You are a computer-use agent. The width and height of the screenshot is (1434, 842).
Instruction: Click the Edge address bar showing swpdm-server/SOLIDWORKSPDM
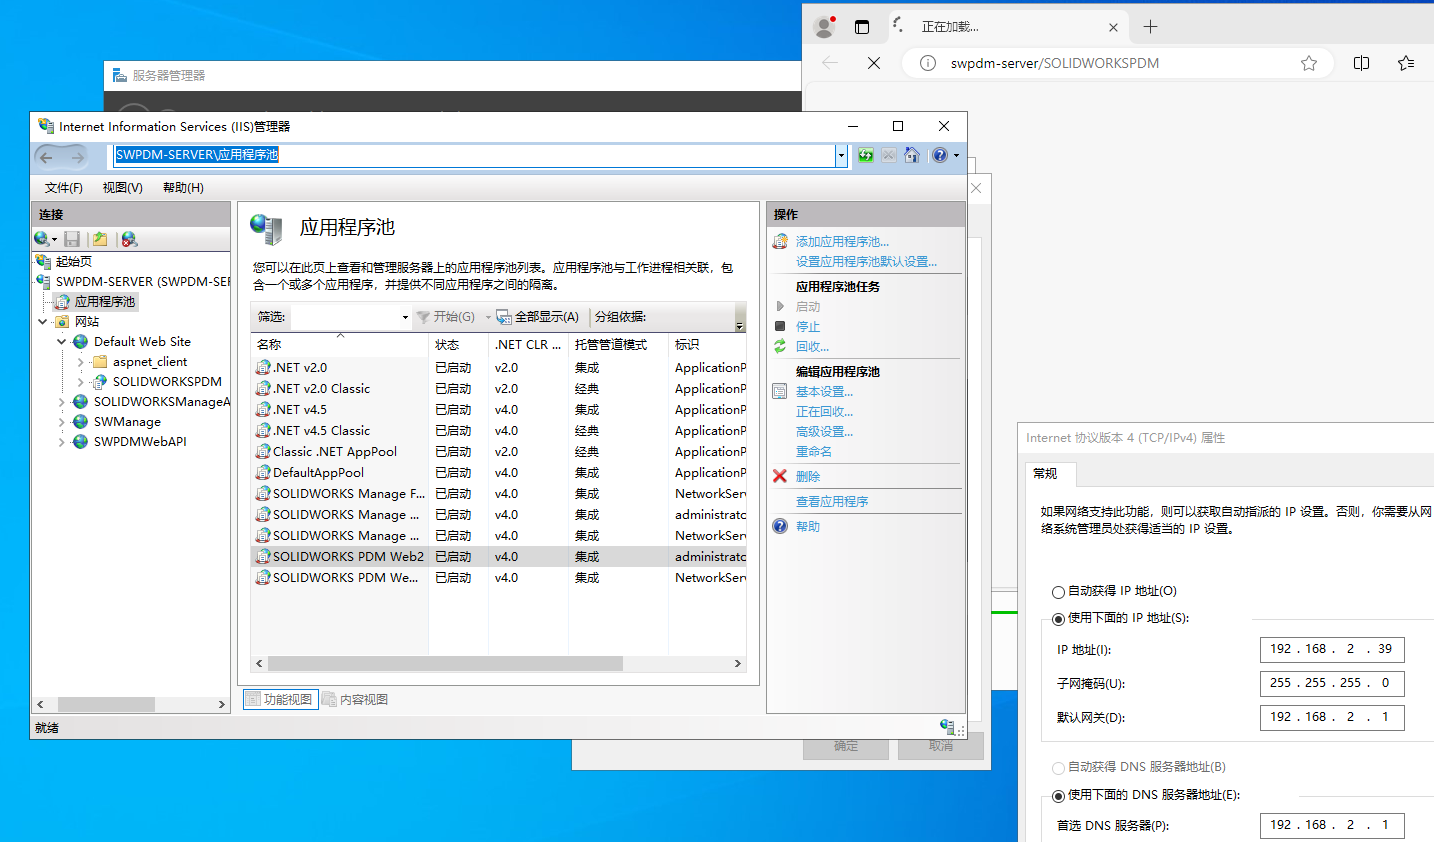(1118, 63)
